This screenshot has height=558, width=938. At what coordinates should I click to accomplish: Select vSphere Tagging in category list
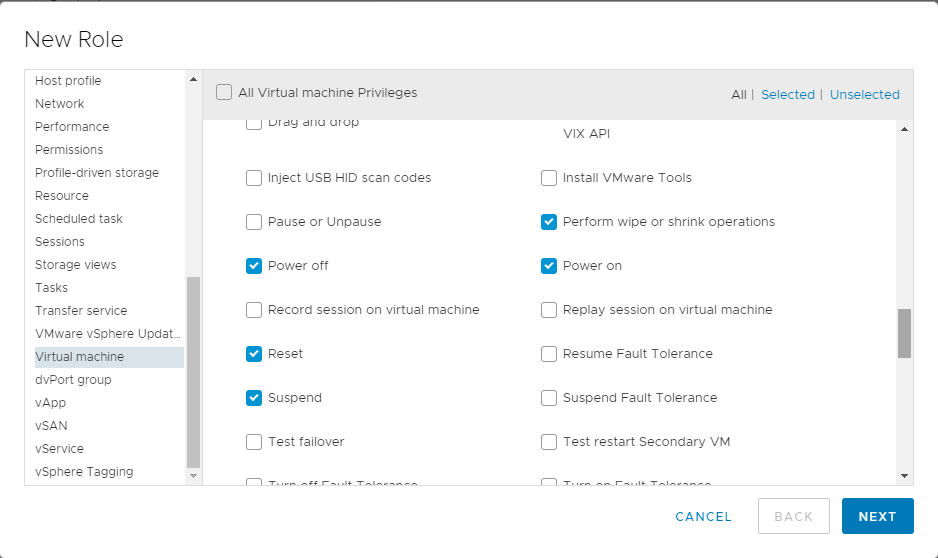84,472
